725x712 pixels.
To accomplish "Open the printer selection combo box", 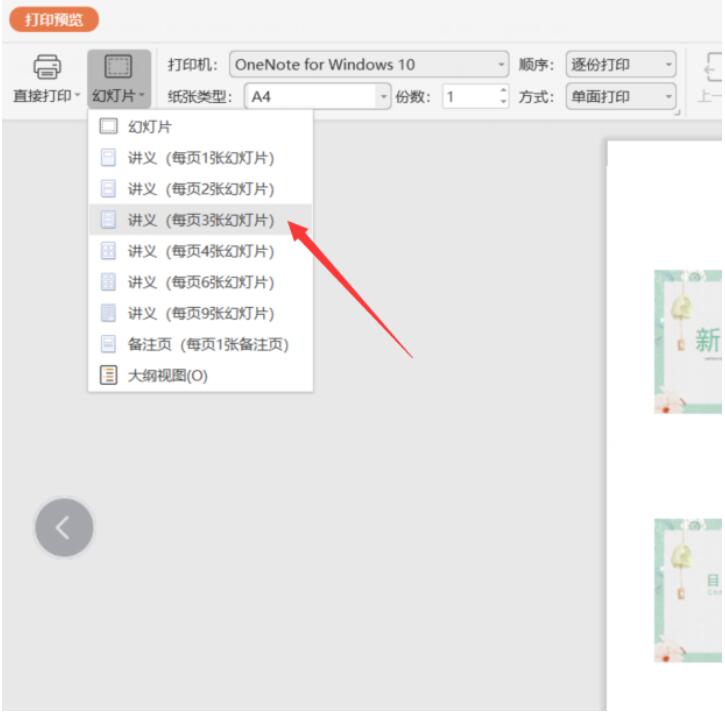I will (x=369, y=64).
